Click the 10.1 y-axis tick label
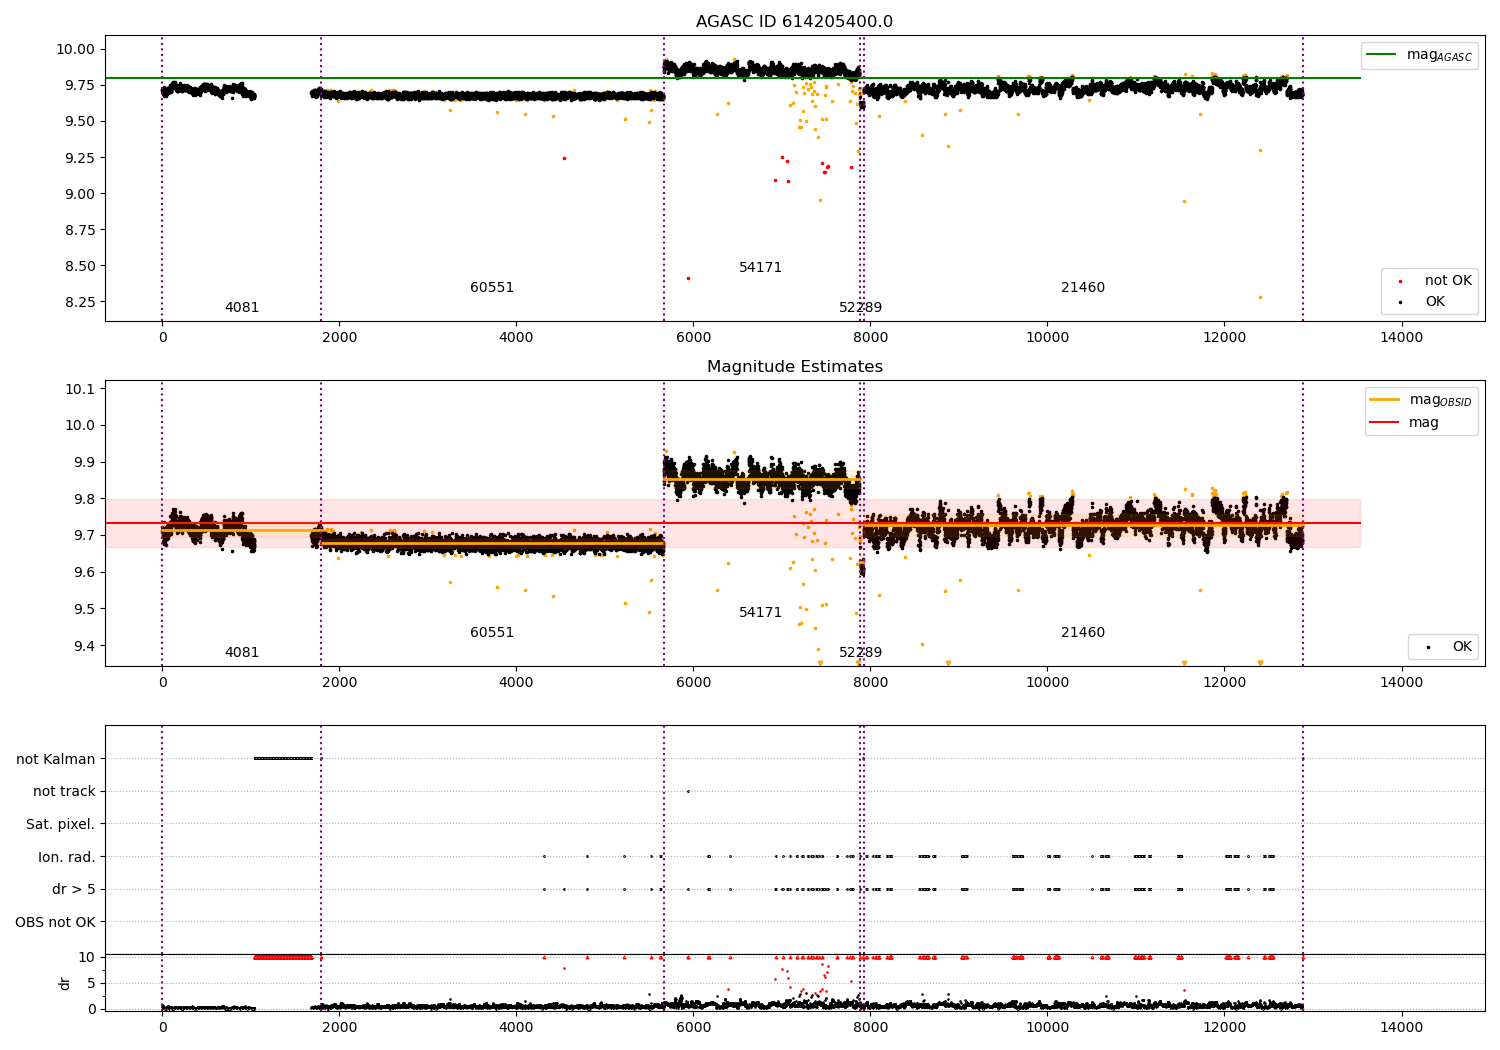Viewport: 1500px width, 1050px height. point(81,389)
